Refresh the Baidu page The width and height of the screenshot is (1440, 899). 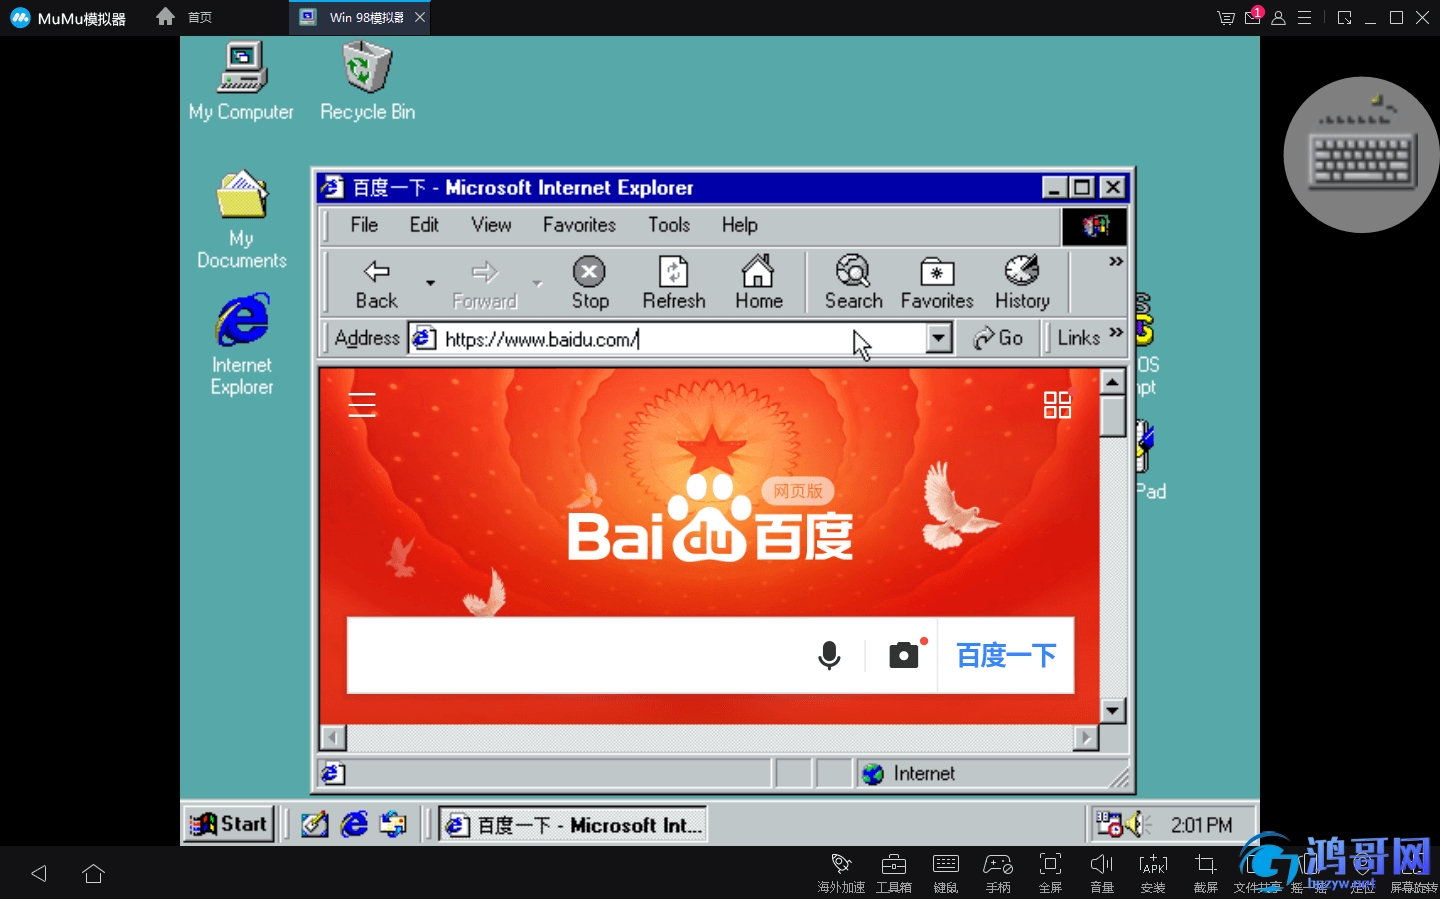tap(674, 283)
